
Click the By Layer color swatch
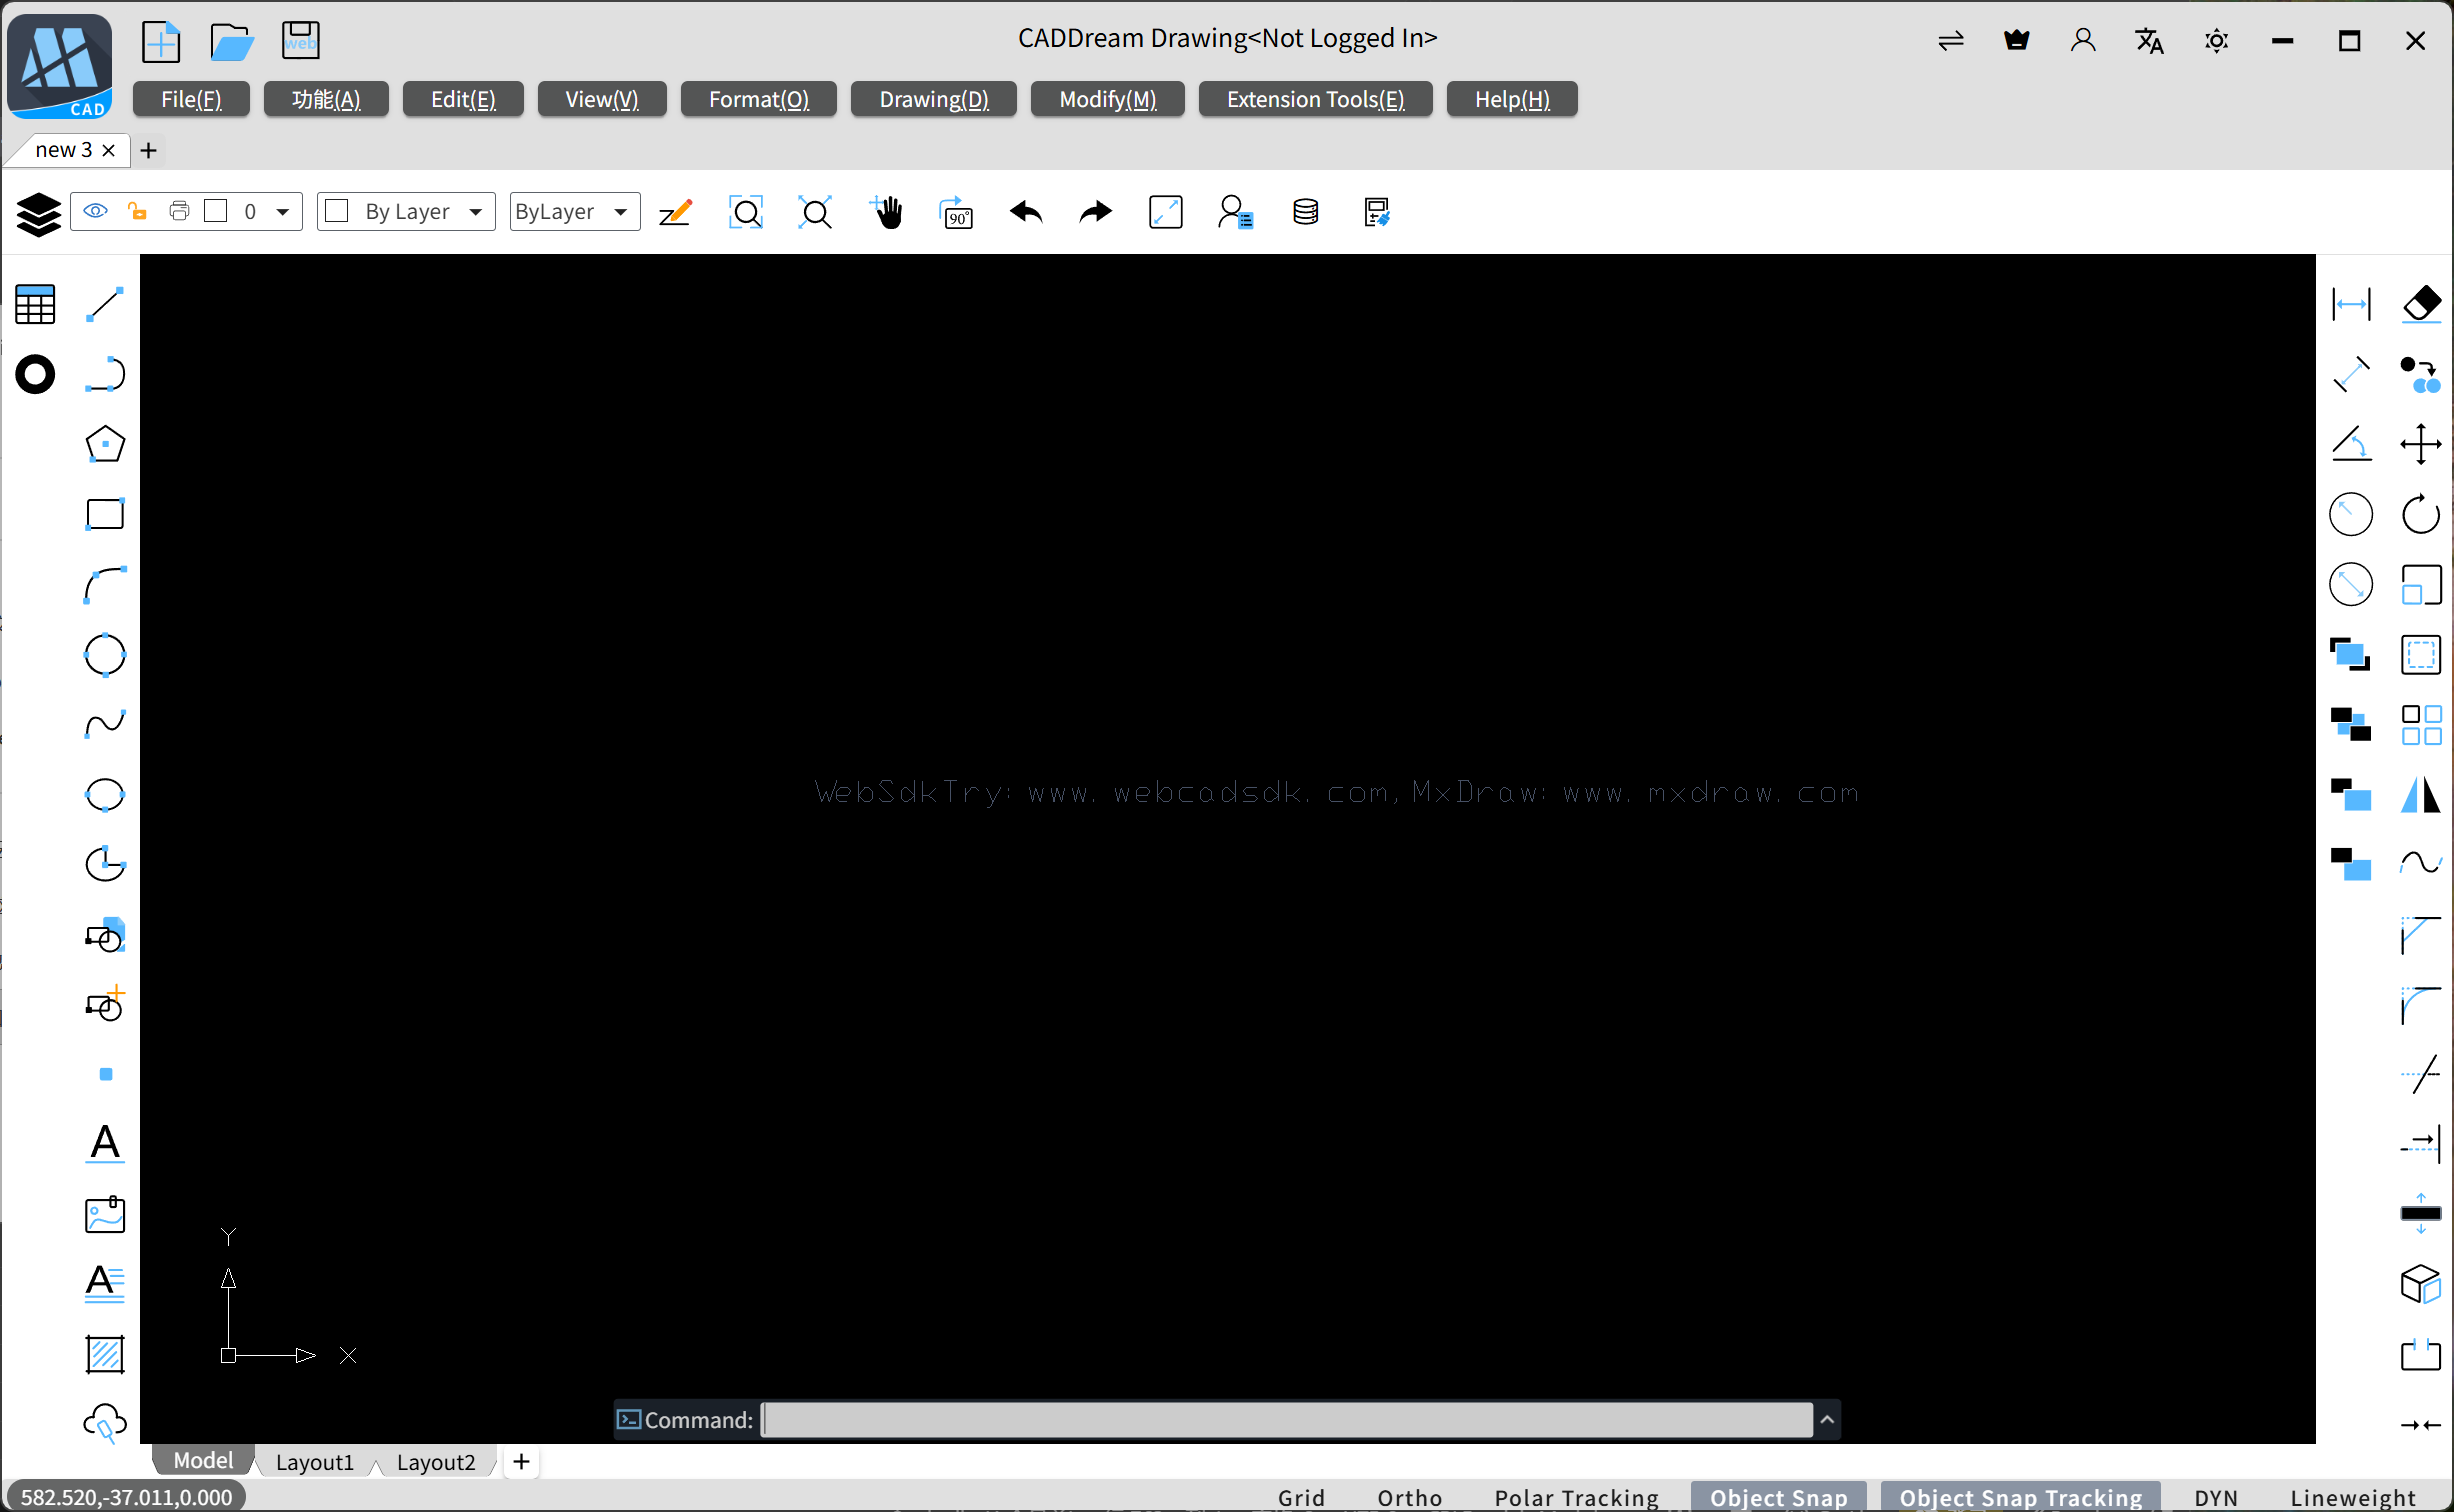click(337, 211)
